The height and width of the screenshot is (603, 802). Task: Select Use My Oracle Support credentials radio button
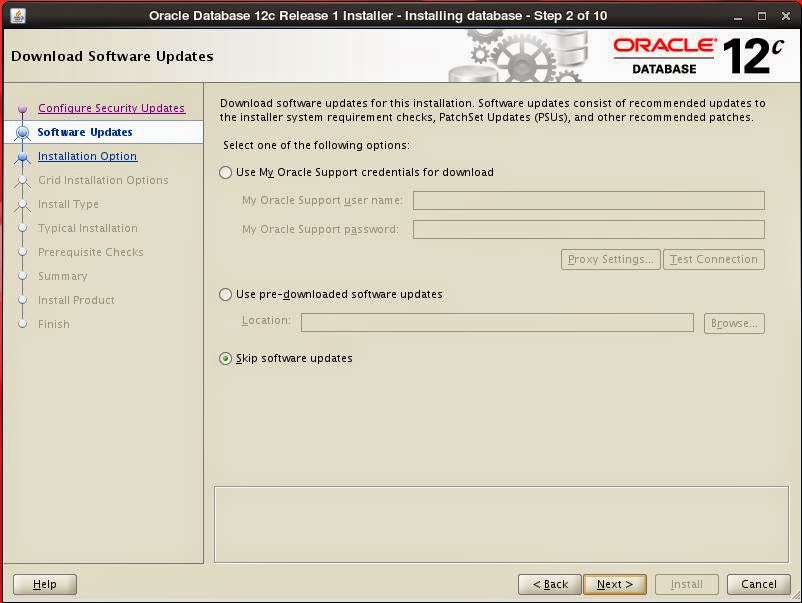226,172
